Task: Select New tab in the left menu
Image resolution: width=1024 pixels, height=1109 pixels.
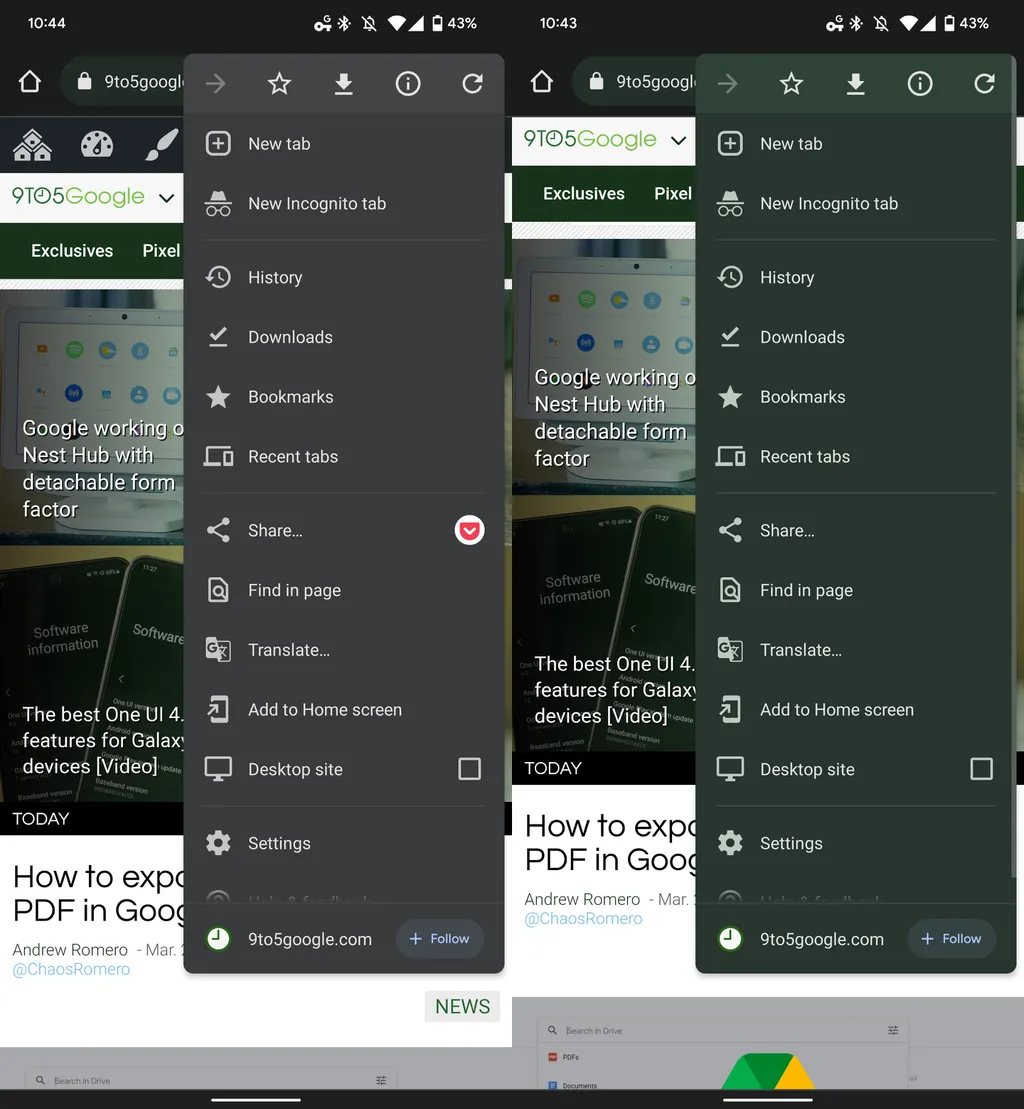Action: 344,144
